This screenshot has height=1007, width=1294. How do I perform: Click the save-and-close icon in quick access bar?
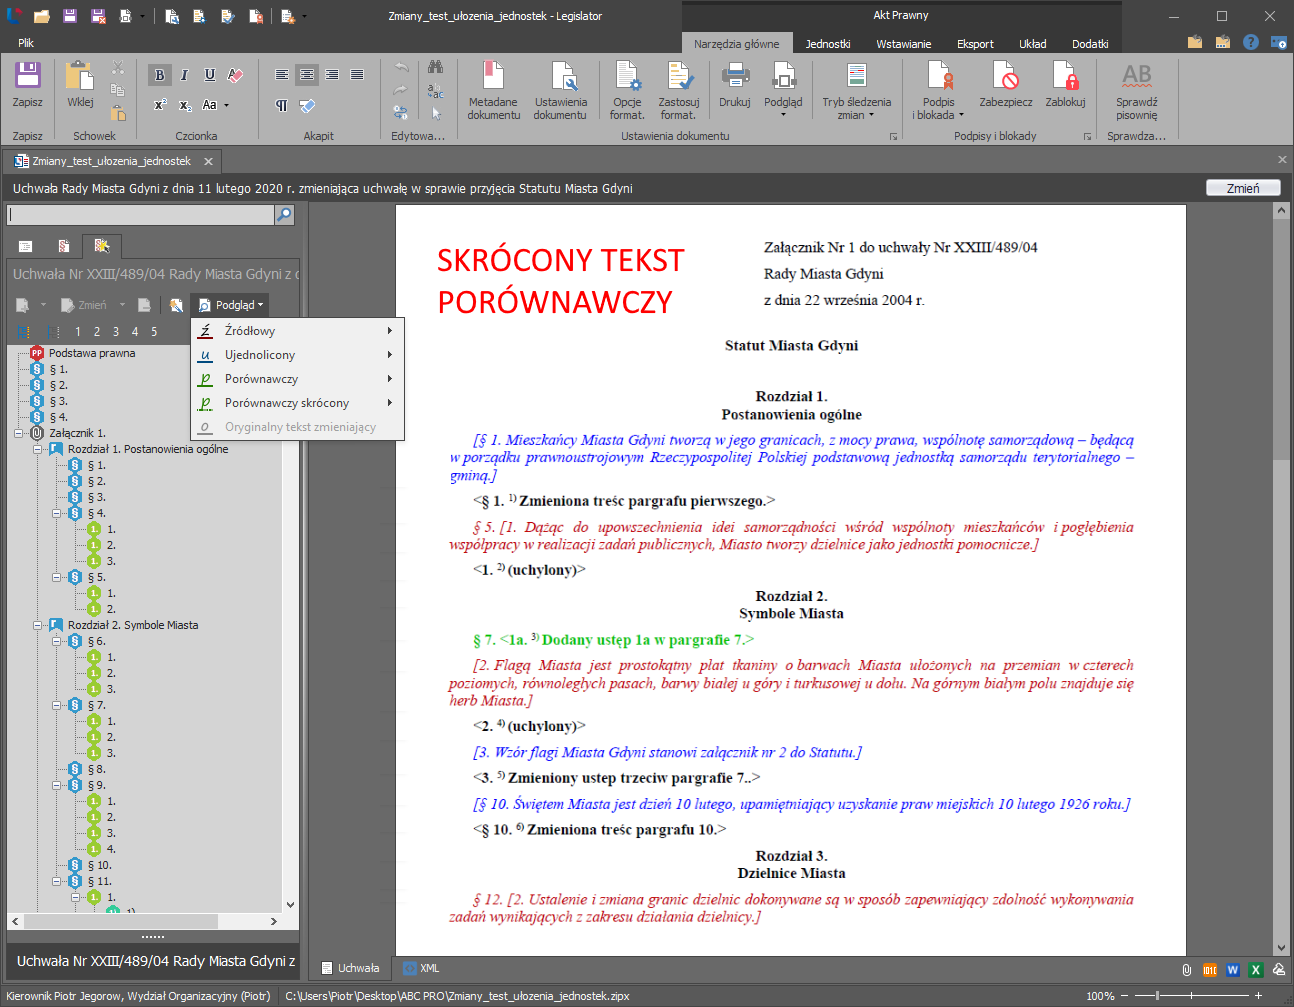(x=98, y=16)
